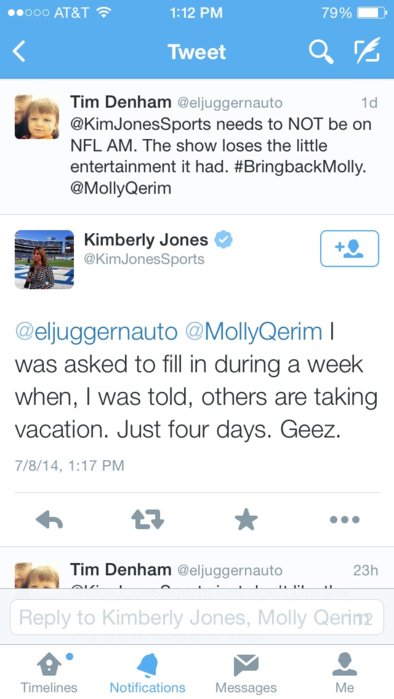Open more options ellipsis below tweet
The image size is (394, 699).
[x=345, y=520]
